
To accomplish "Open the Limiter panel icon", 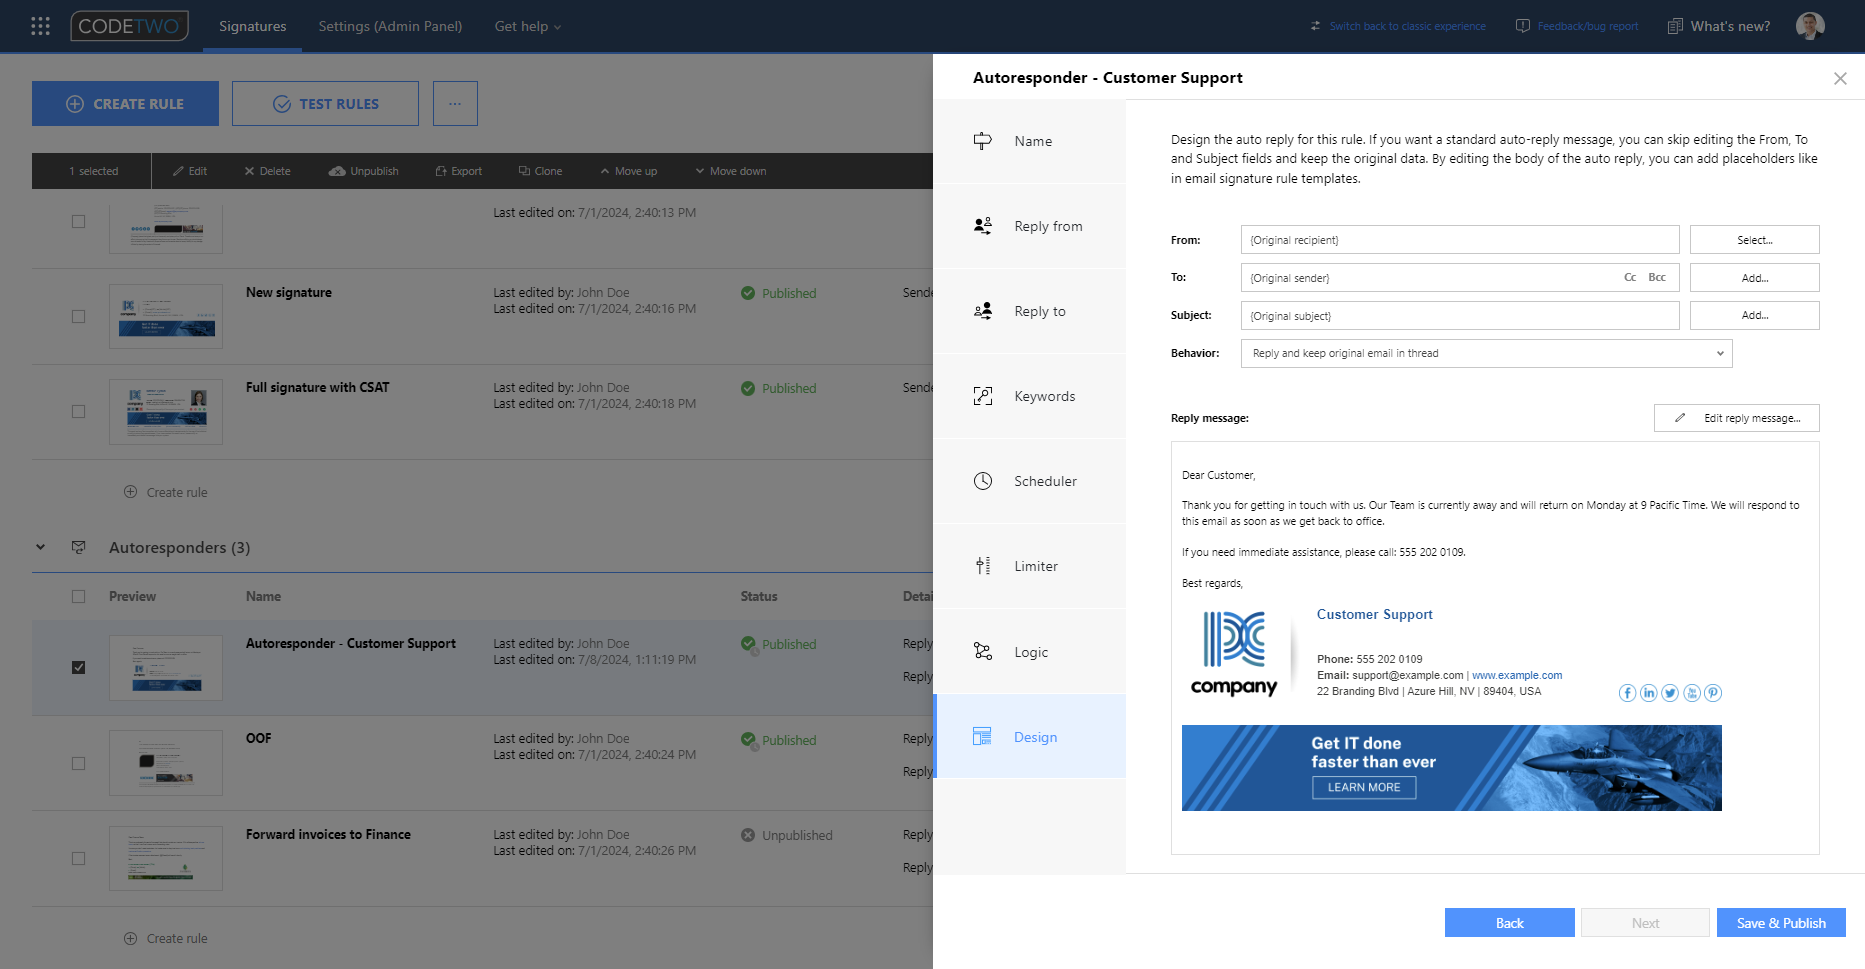I will coord(982,565).
